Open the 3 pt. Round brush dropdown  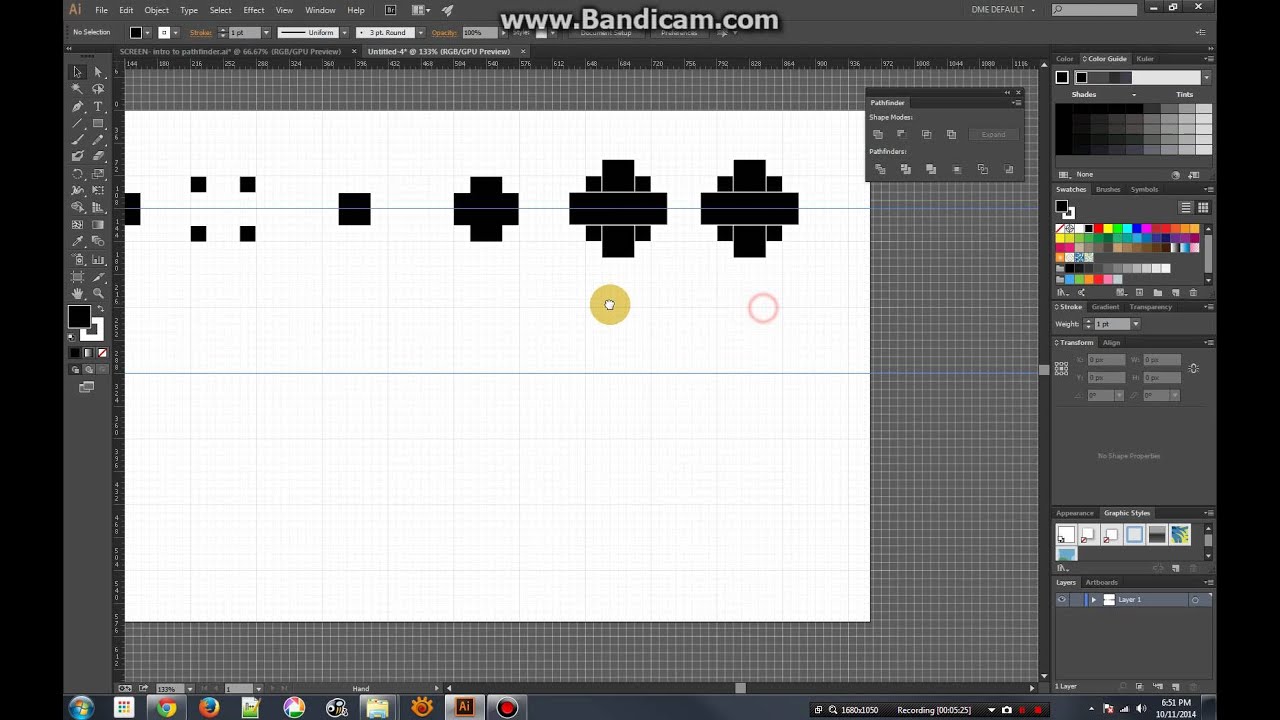[x=422, y=32]
